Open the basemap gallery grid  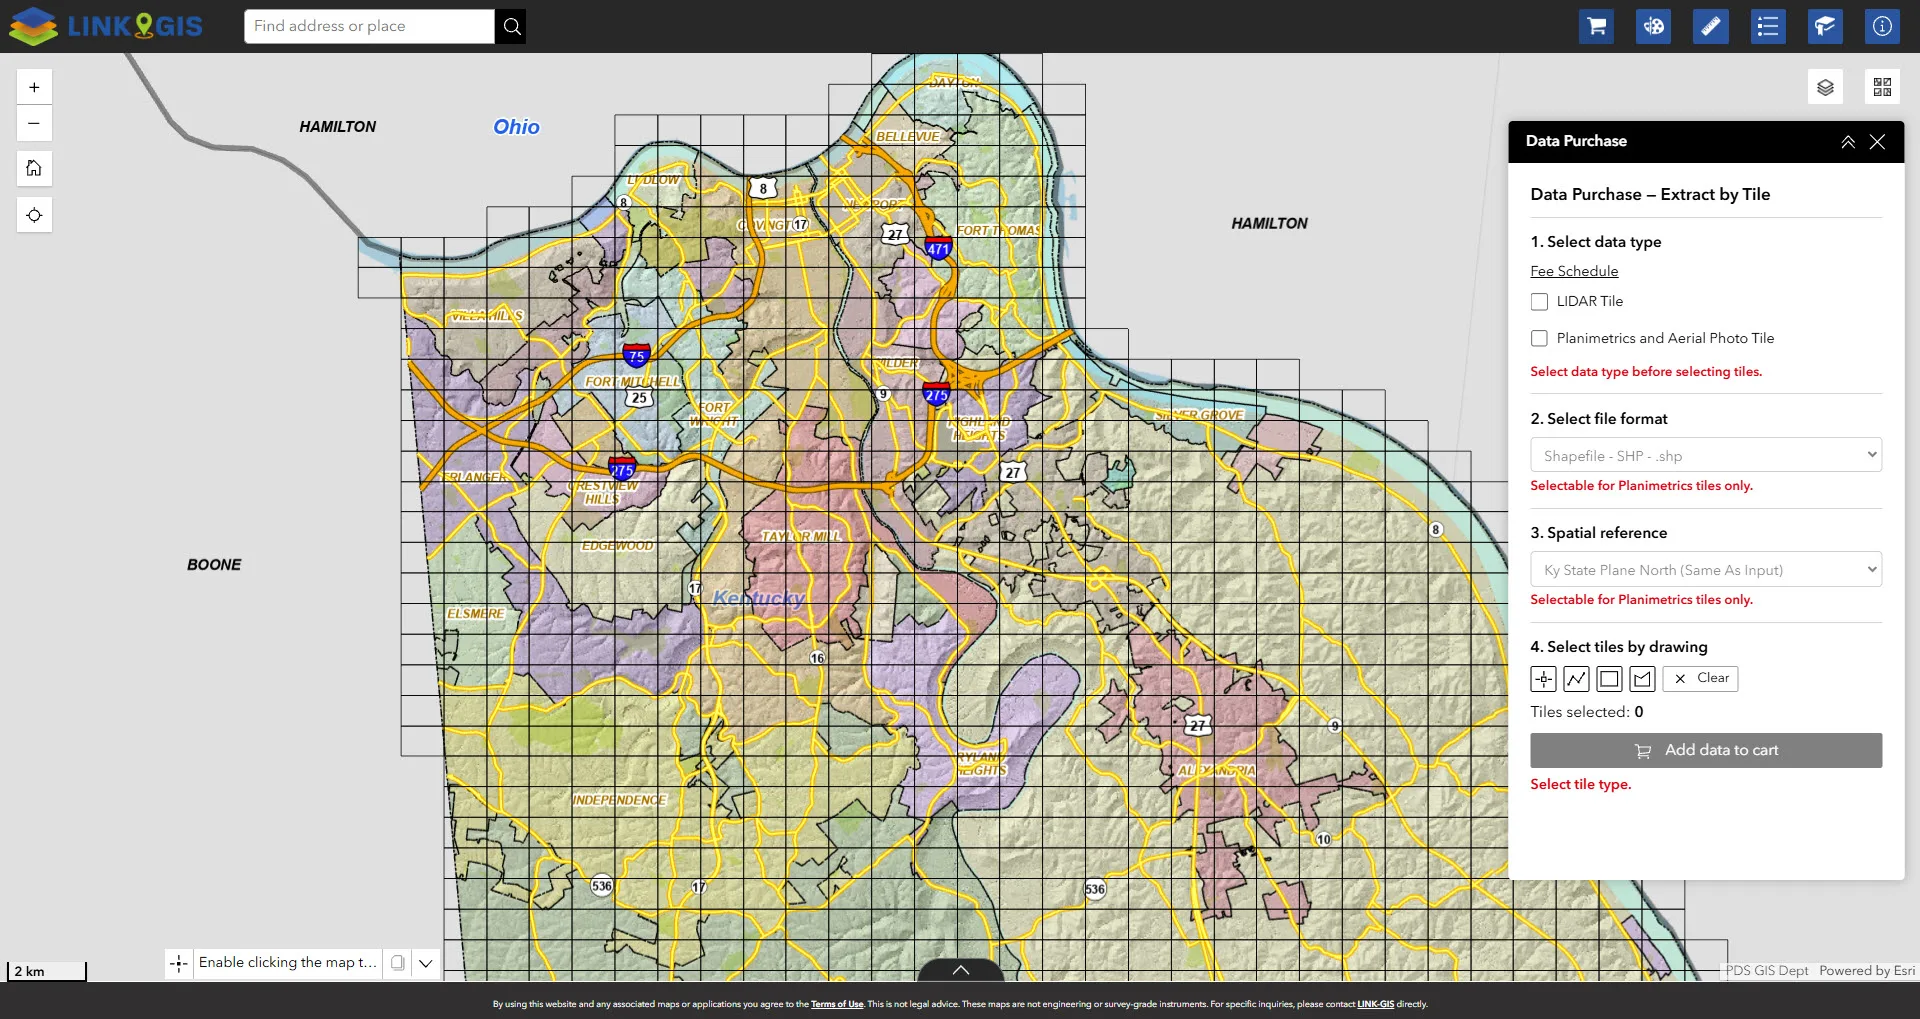click(1882, 87)
